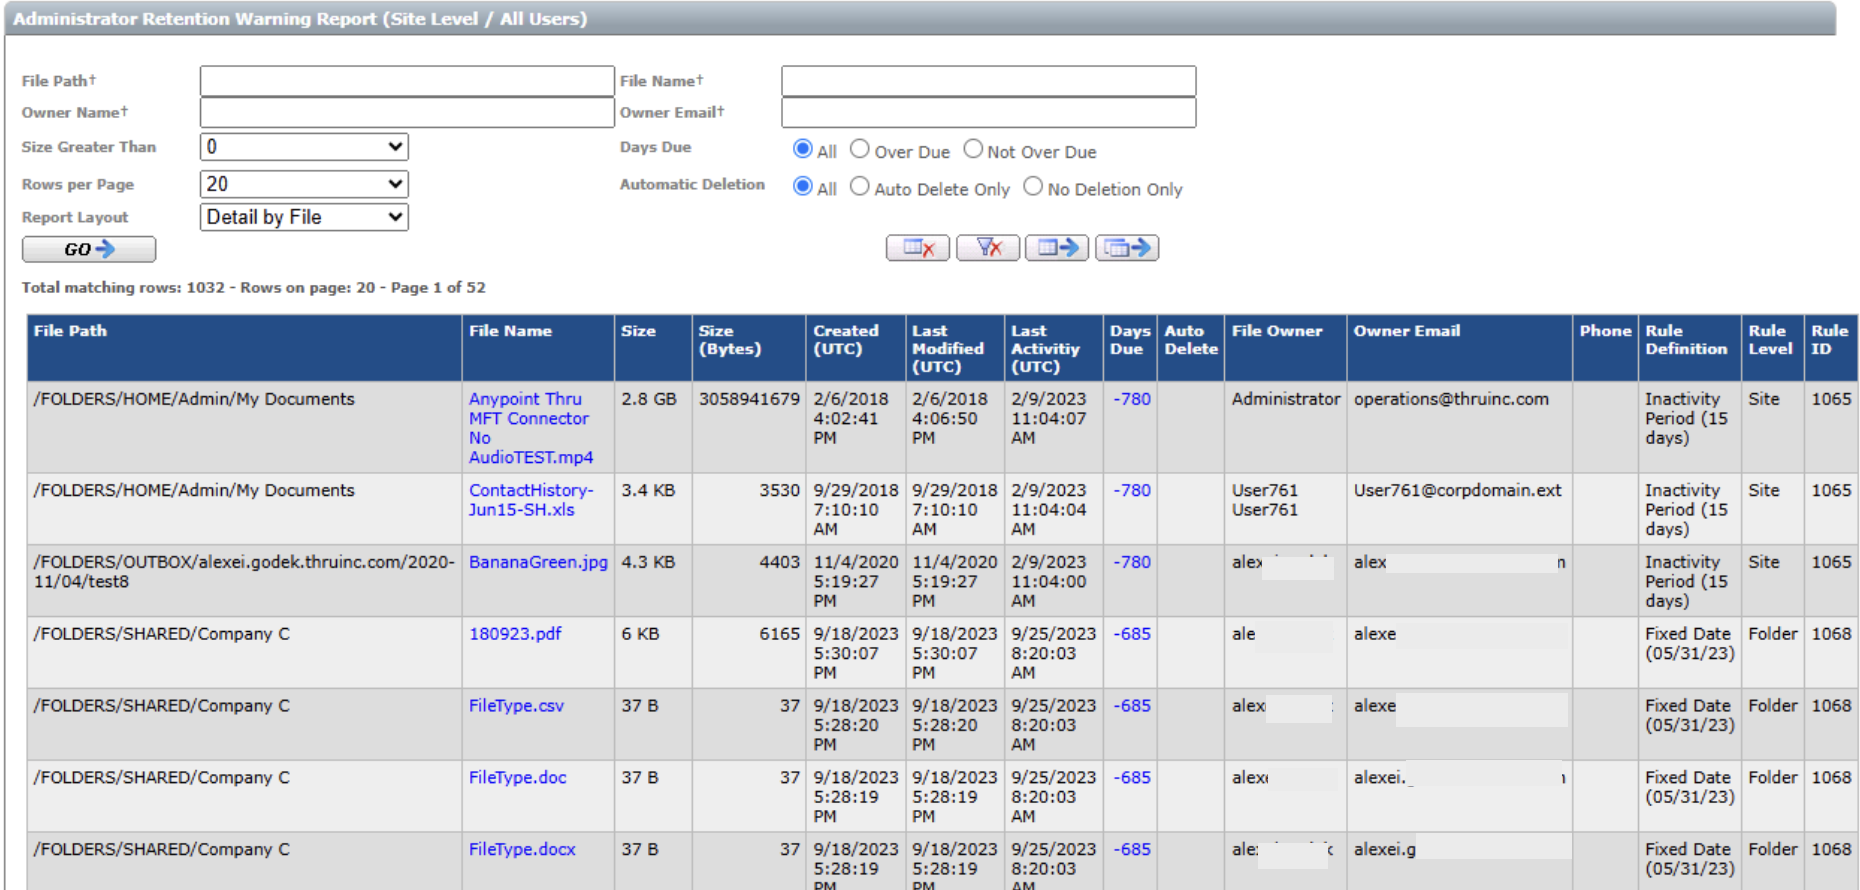The image size is (1860, 890).
Task: Focus the Owner Email text field
Action: (x=988, y=113)
